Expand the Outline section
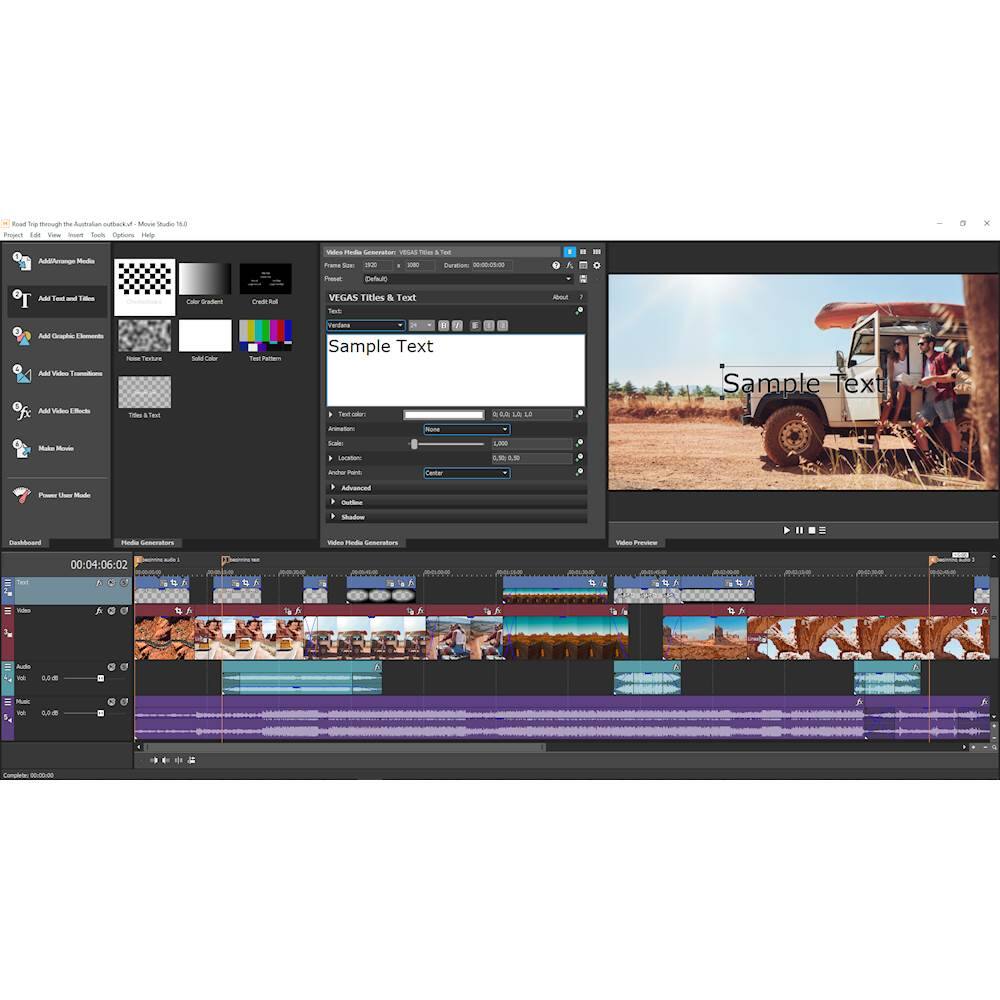 pyautogui.click(x=351, y=502)
